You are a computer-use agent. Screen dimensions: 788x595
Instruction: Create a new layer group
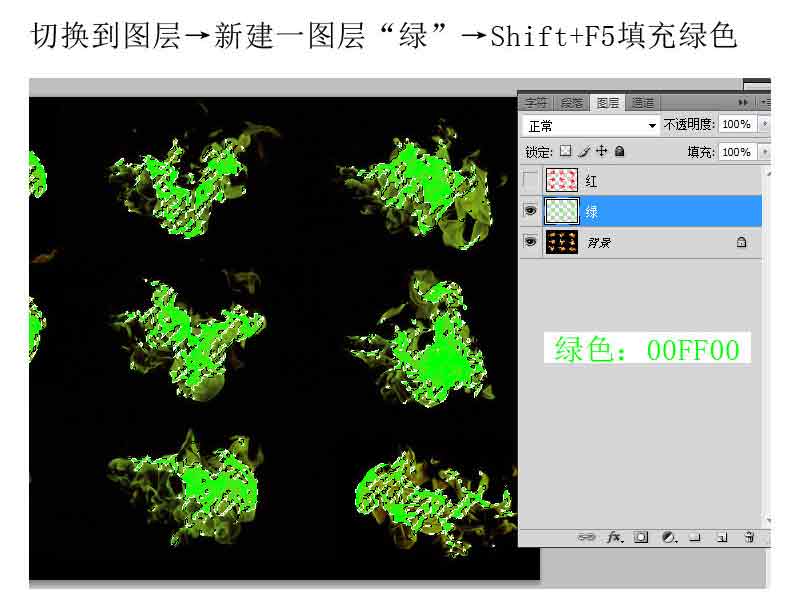point(695,537)
